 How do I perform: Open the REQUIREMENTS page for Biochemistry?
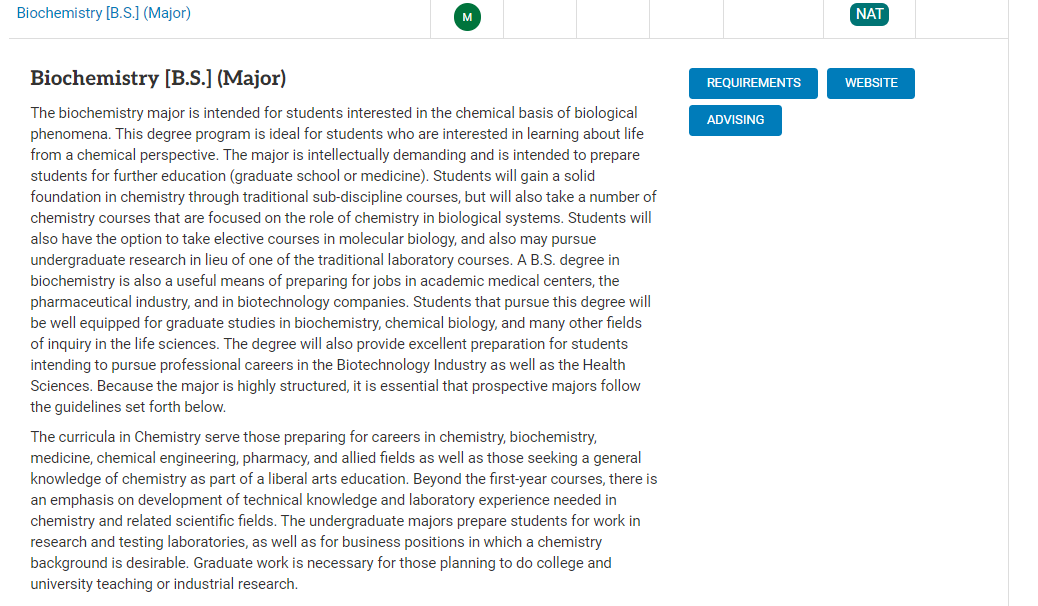[753, 83]
